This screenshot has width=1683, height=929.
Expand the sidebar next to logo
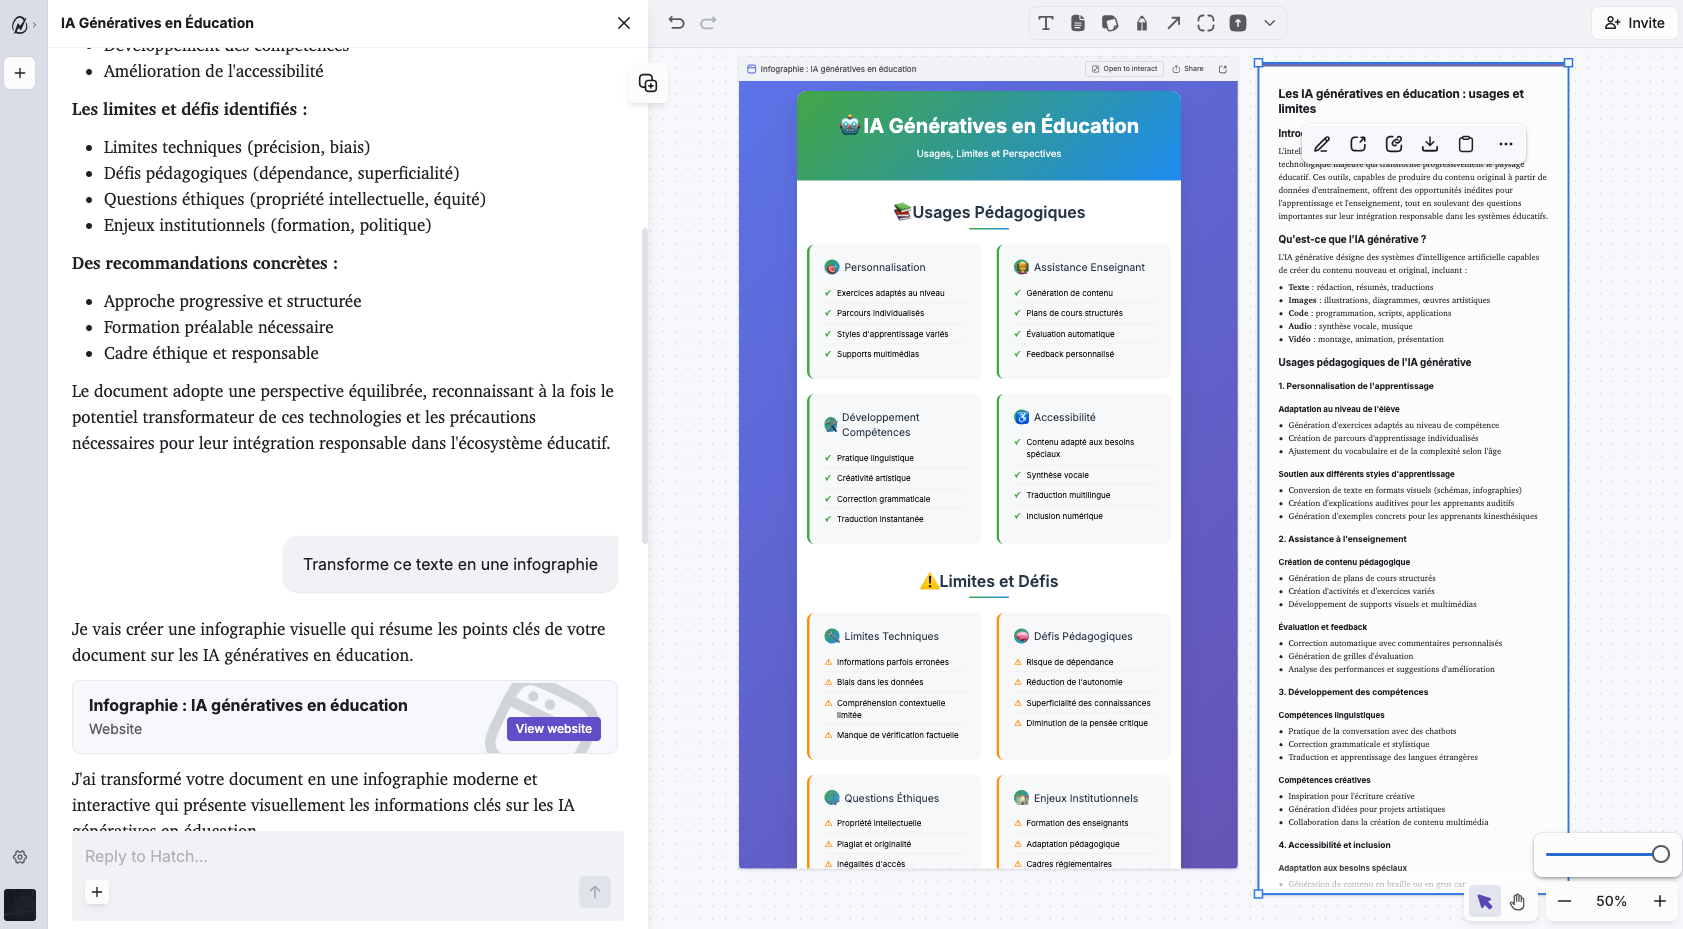coord(34,24)
